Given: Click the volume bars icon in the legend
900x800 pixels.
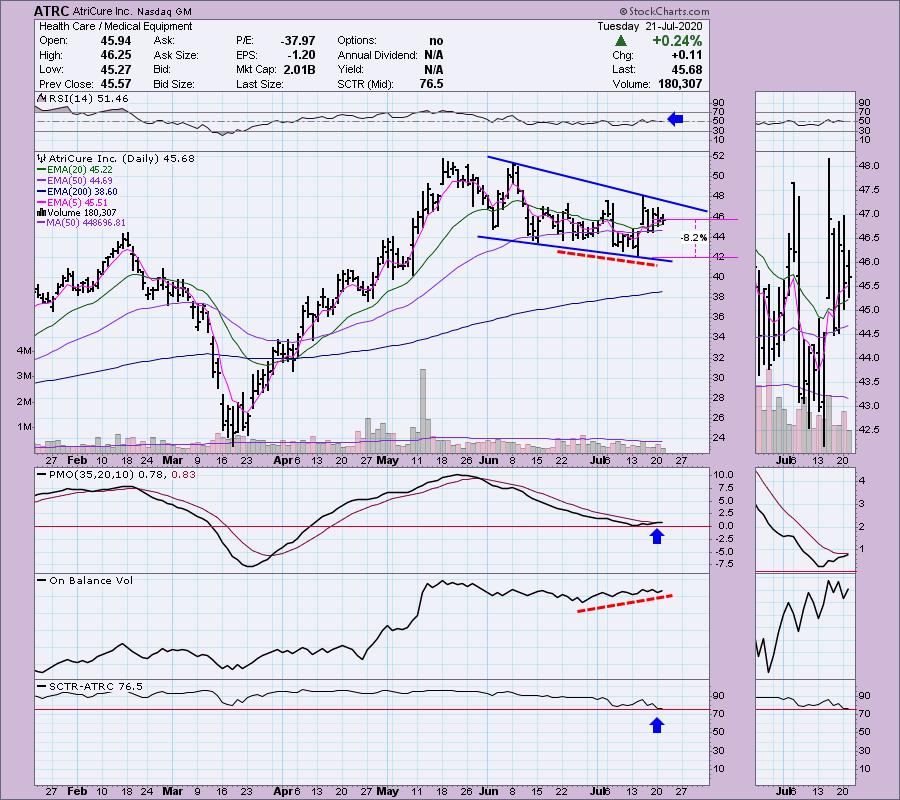Looking at the screenshot, I should (41, 213).
